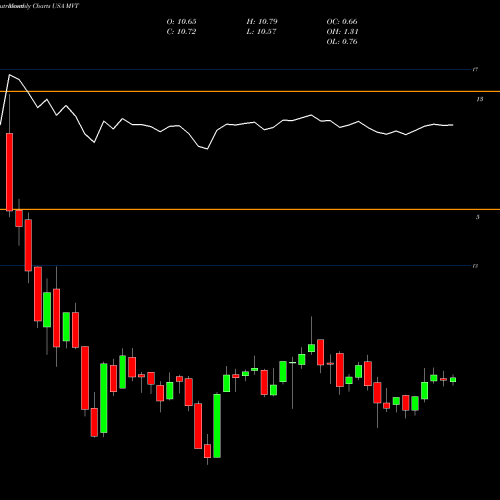Click the last green candle at series end
This screenshot has width=500, height=500.
click(x=453, y=379)
